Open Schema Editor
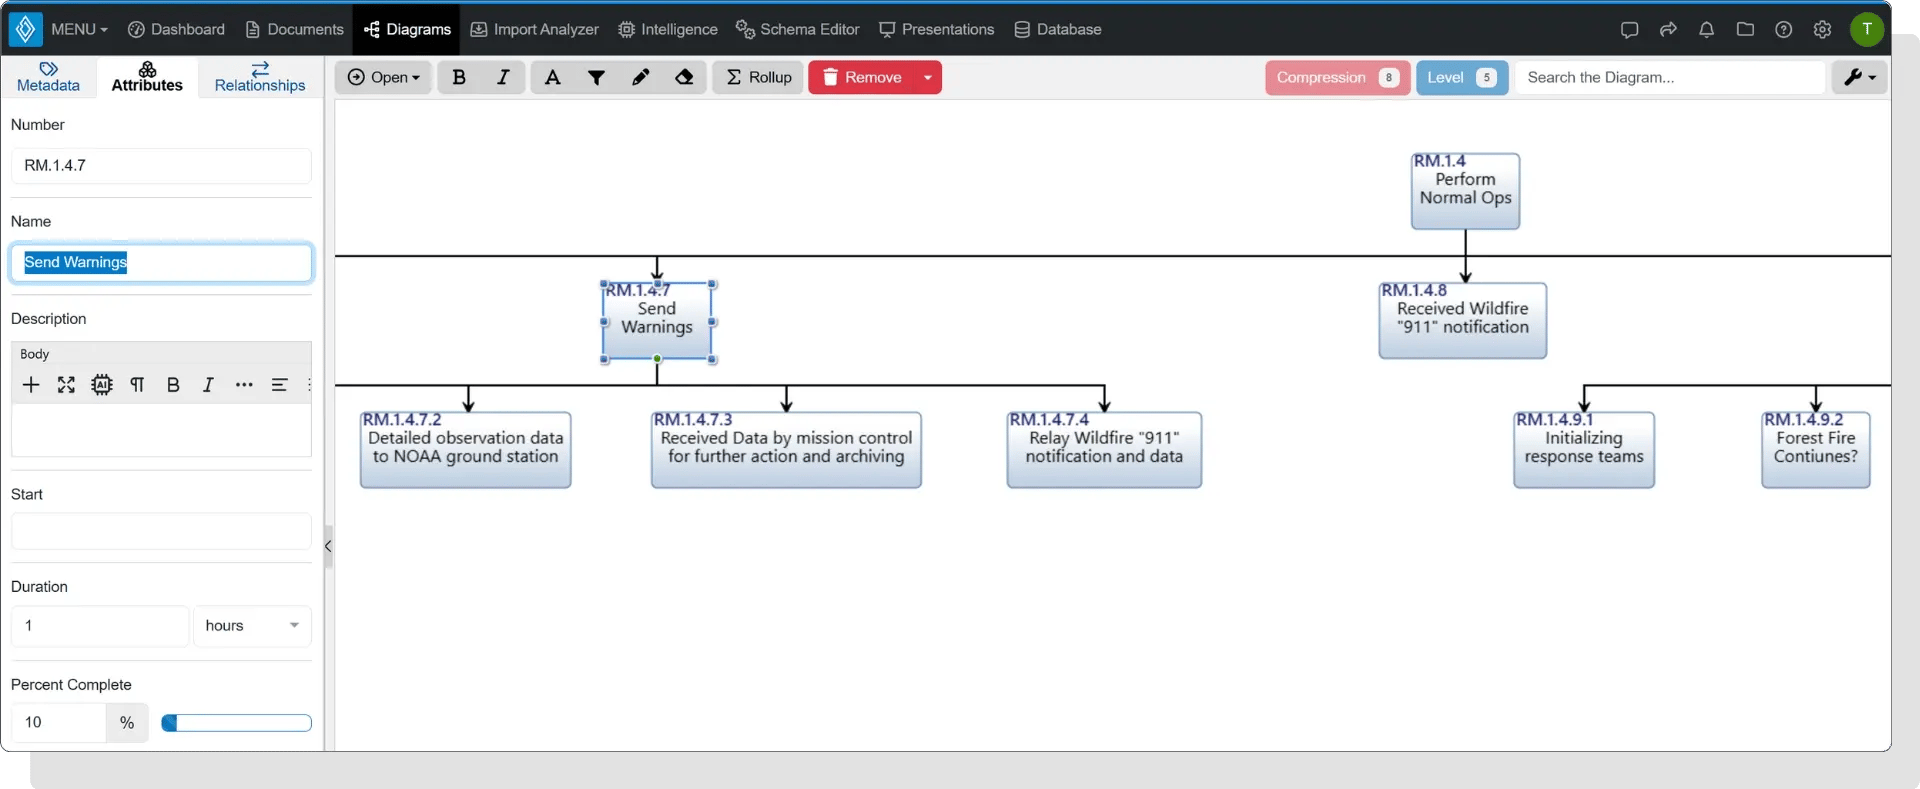1920x789 pixels. click(x=797, y=29)
